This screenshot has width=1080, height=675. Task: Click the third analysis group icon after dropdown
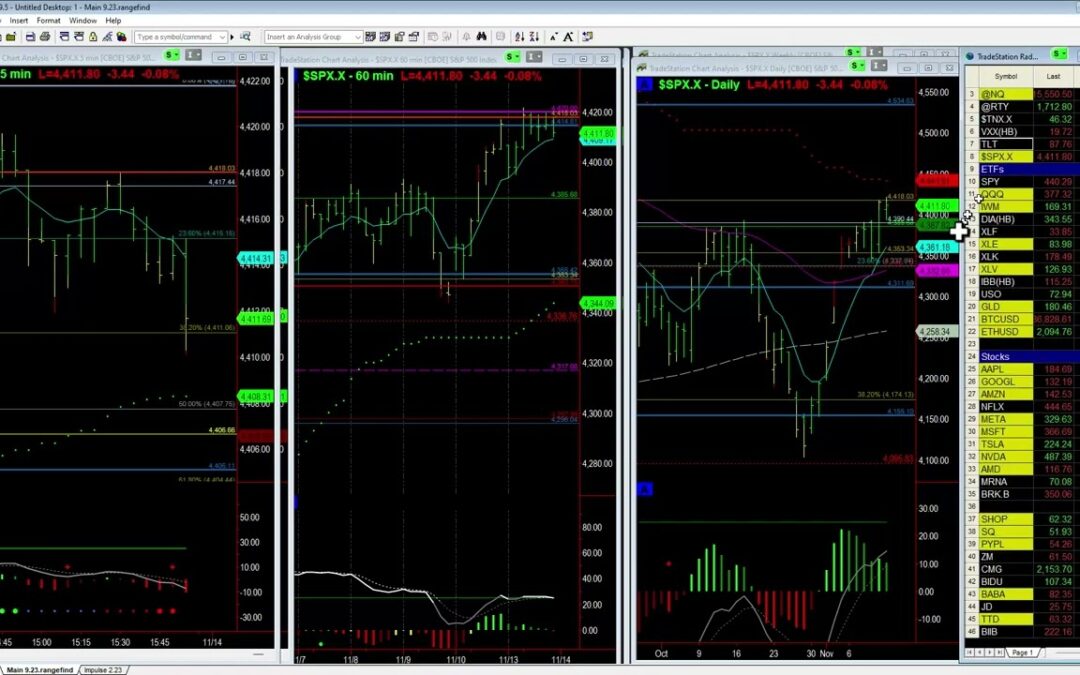[x=399, y=37]
